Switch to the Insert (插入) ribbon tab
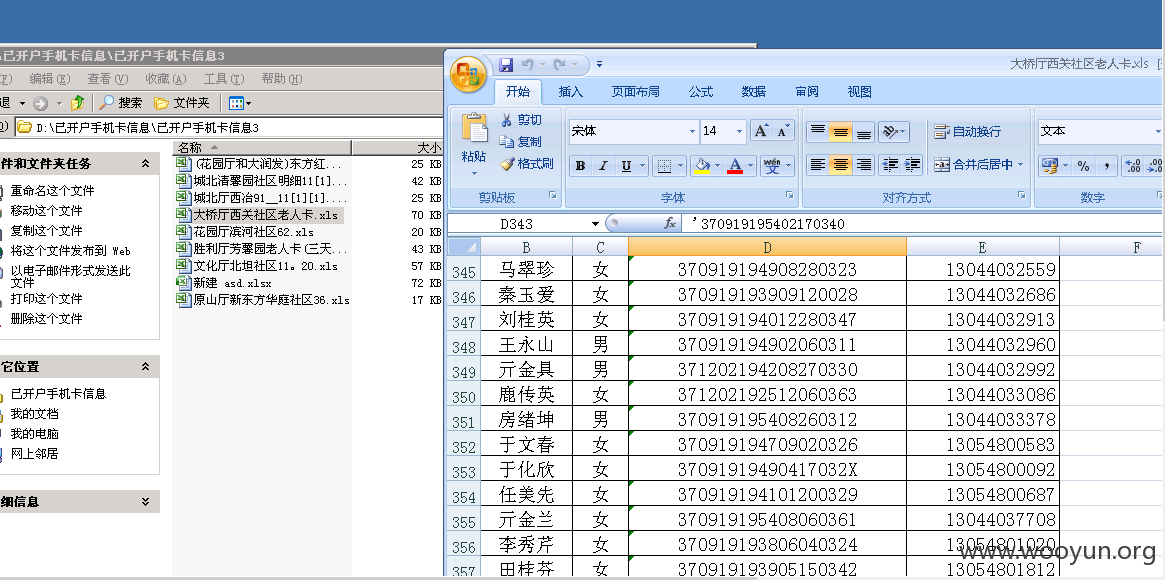Viewport: 1165px width, 580px height. click(x=571, y=91)
